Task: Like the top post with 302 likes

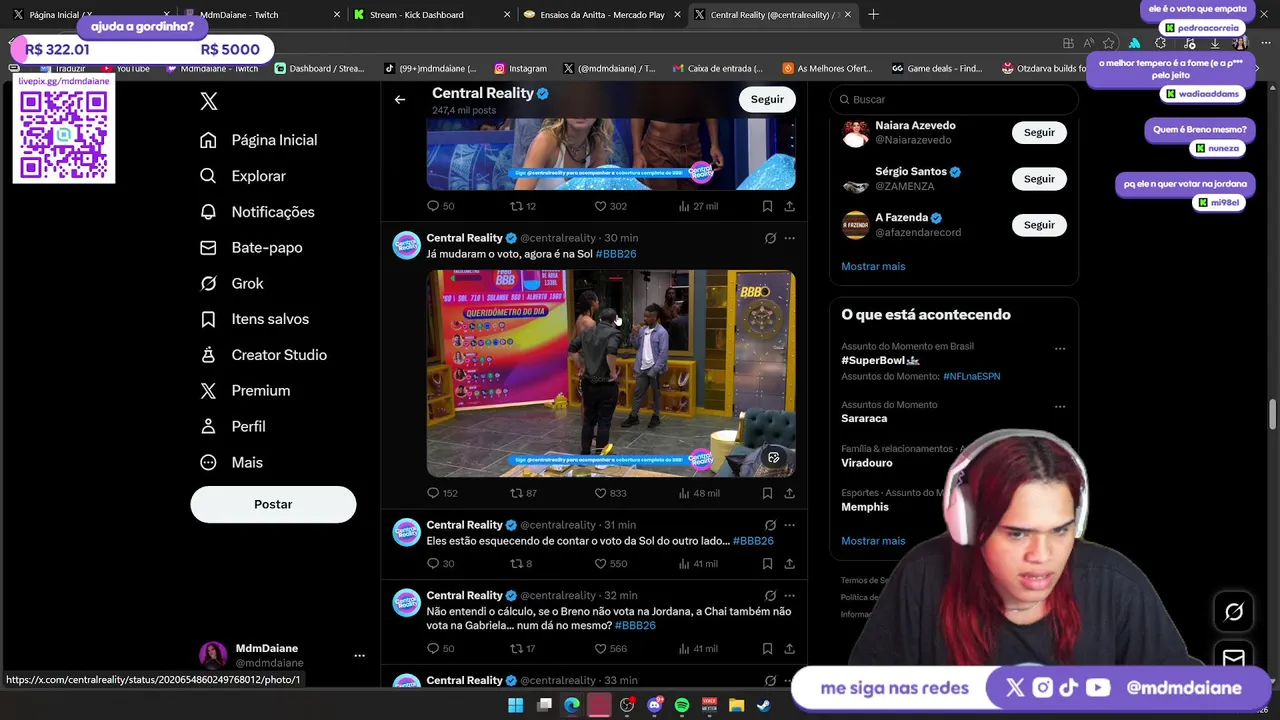Action: (610, 206)
